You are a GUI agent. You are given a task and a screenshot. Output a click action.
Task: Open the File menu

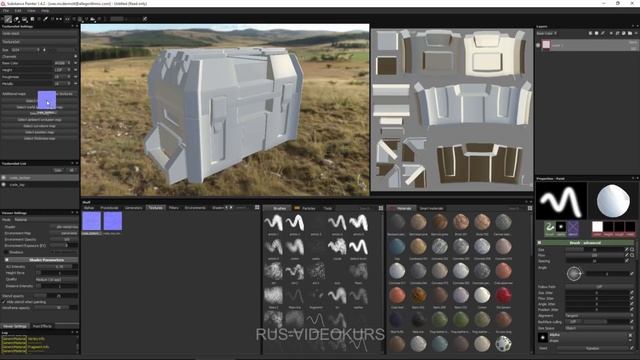tap(7, 11)
